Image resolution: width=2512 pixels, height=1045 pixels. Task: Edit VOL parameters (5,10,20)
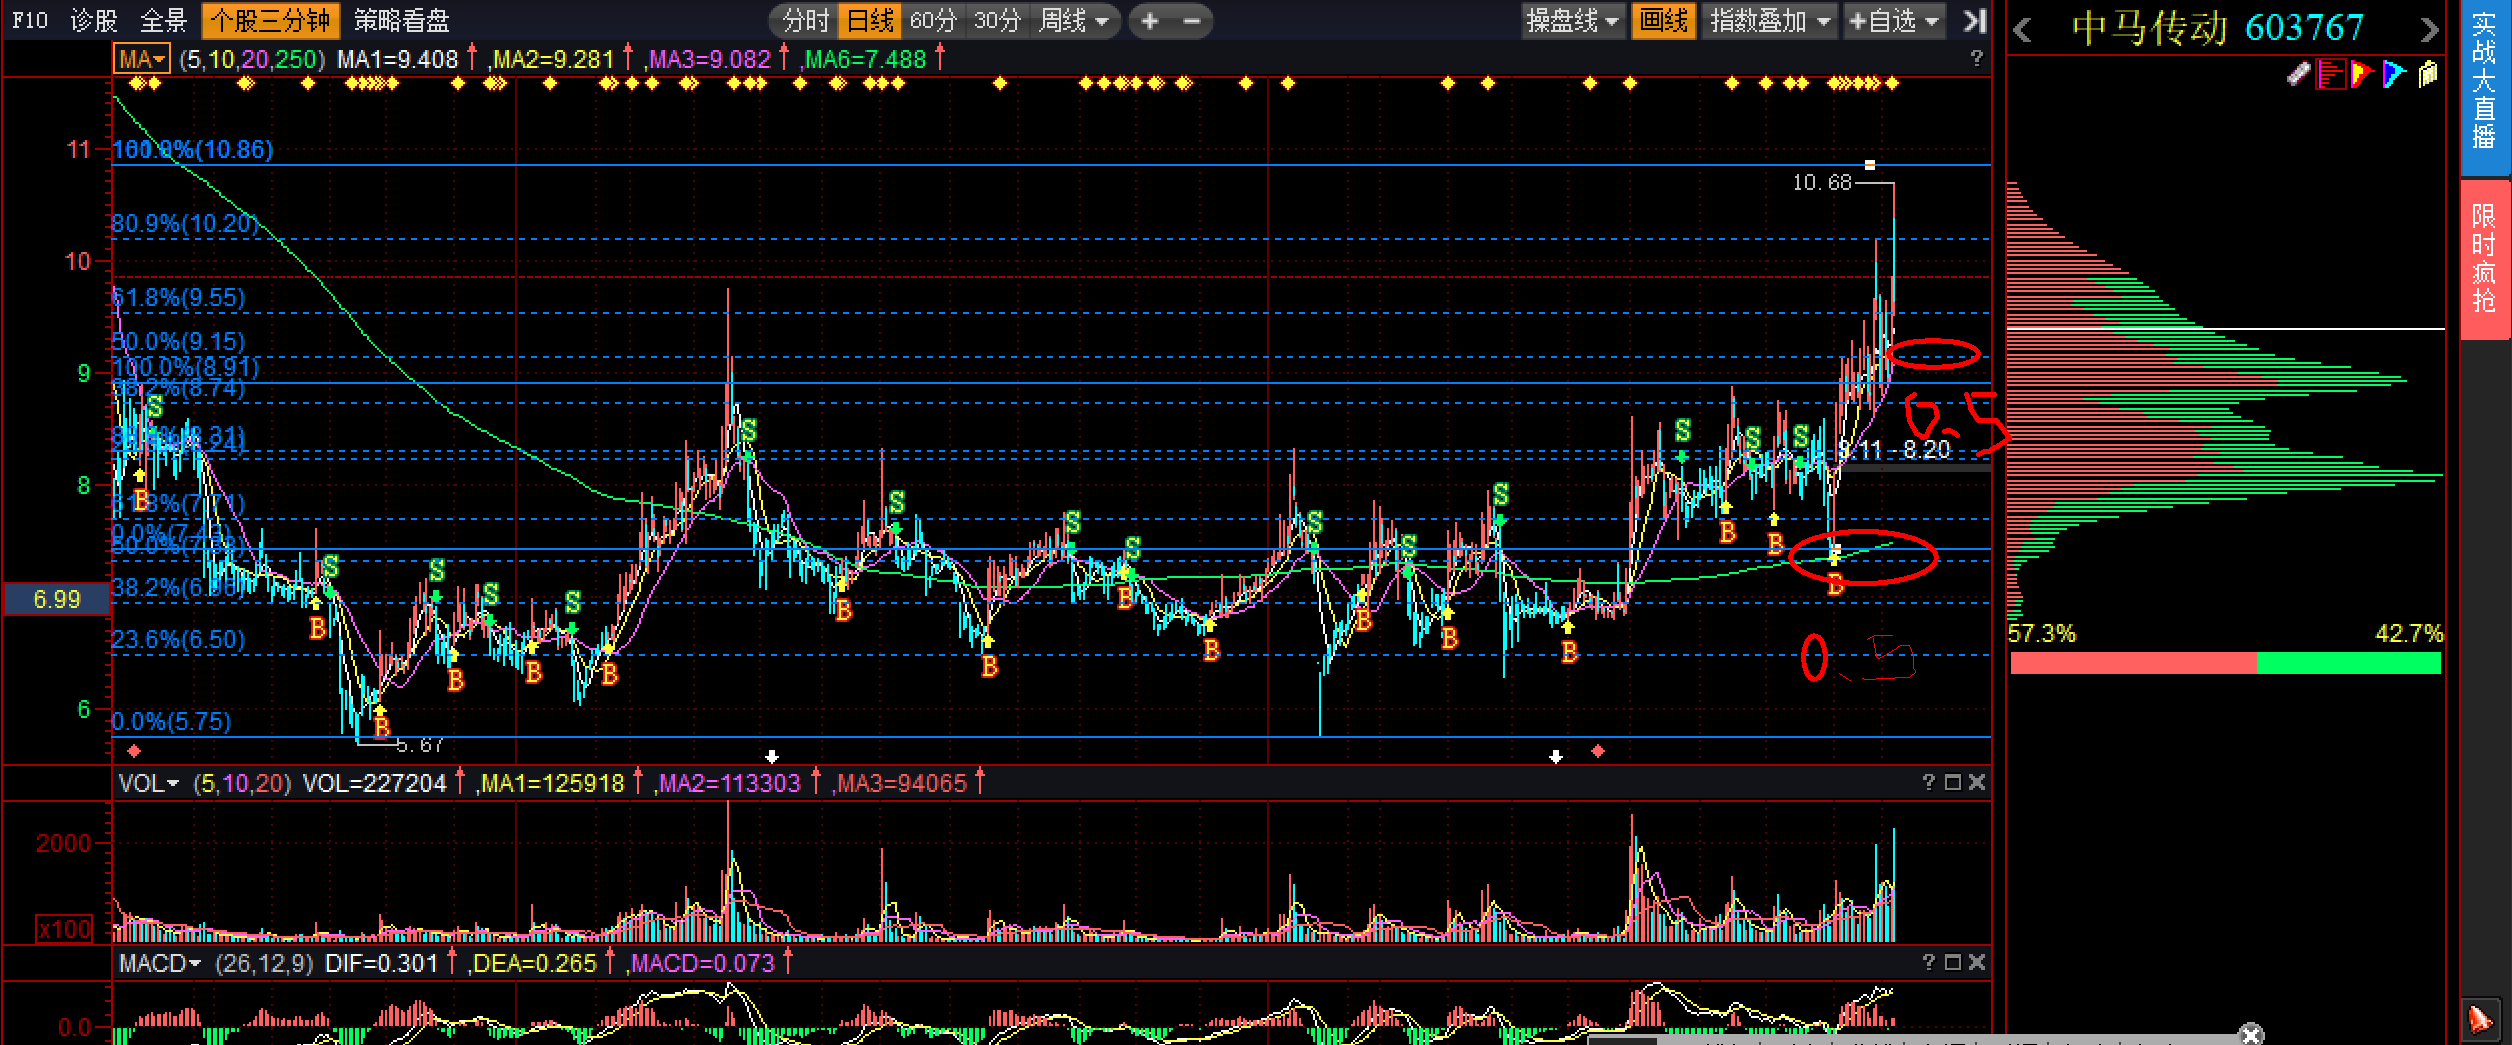click(242, 783)
